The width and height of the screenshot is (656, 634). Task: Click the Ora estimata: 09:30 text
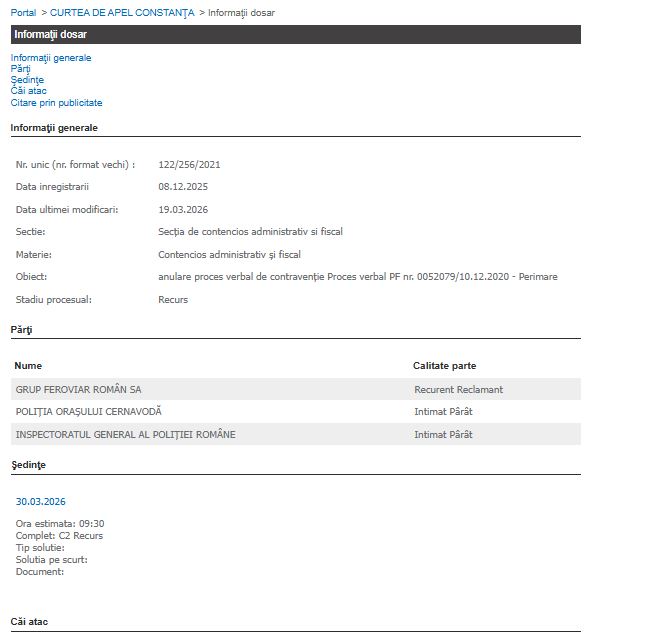point(60,524)
